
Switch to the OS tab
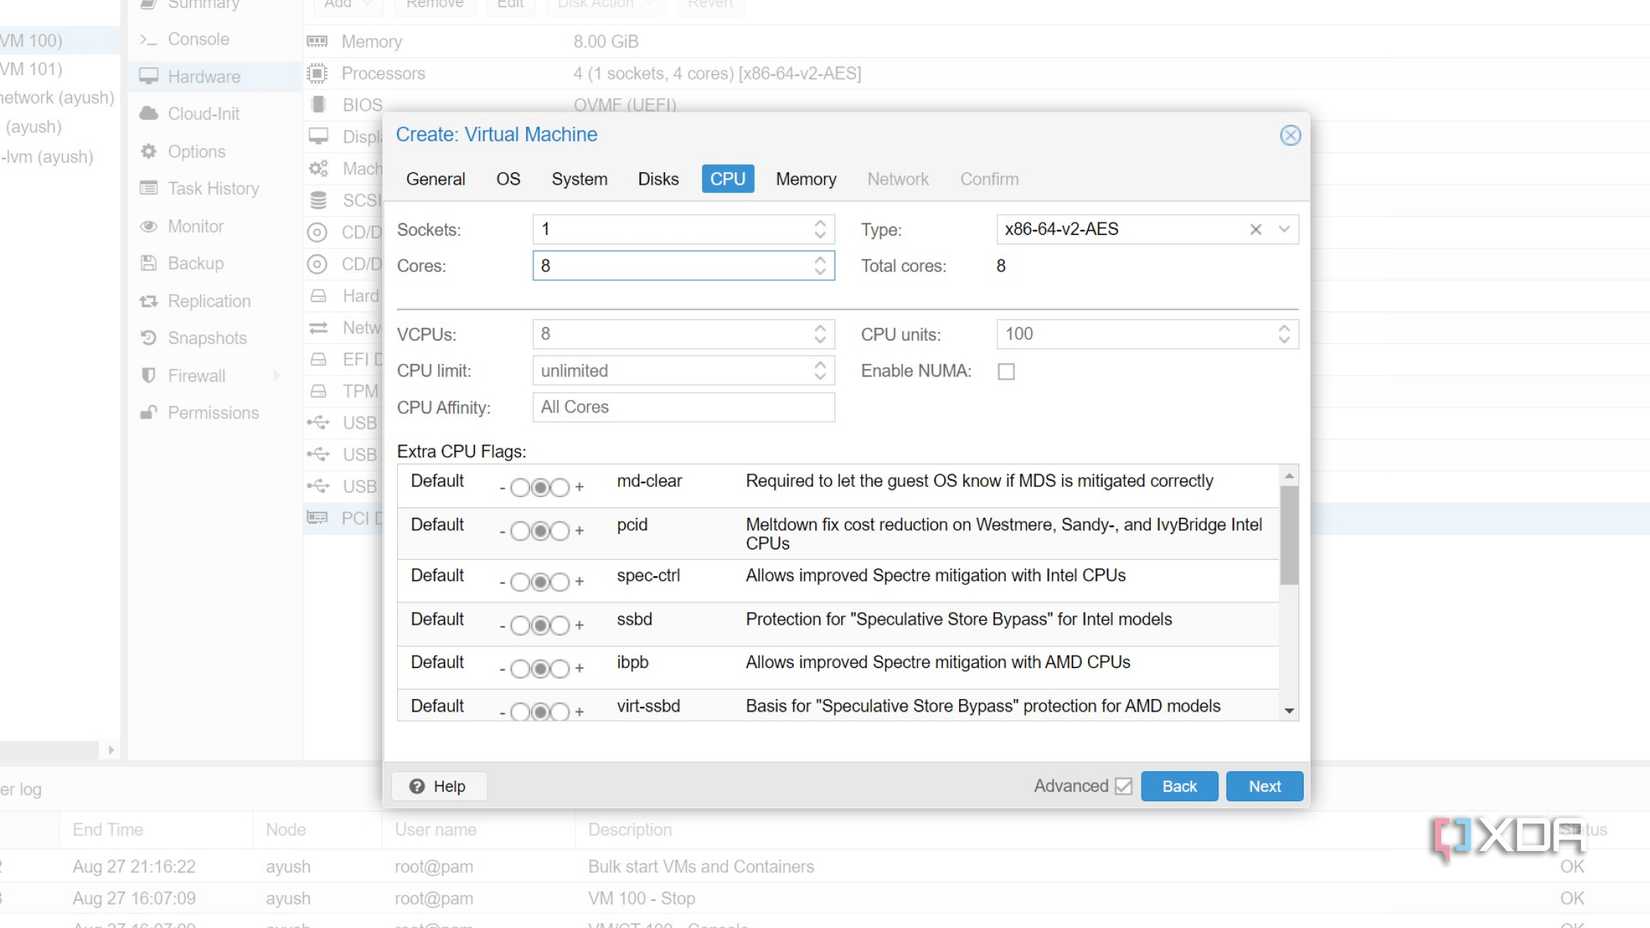coord(508,179)
